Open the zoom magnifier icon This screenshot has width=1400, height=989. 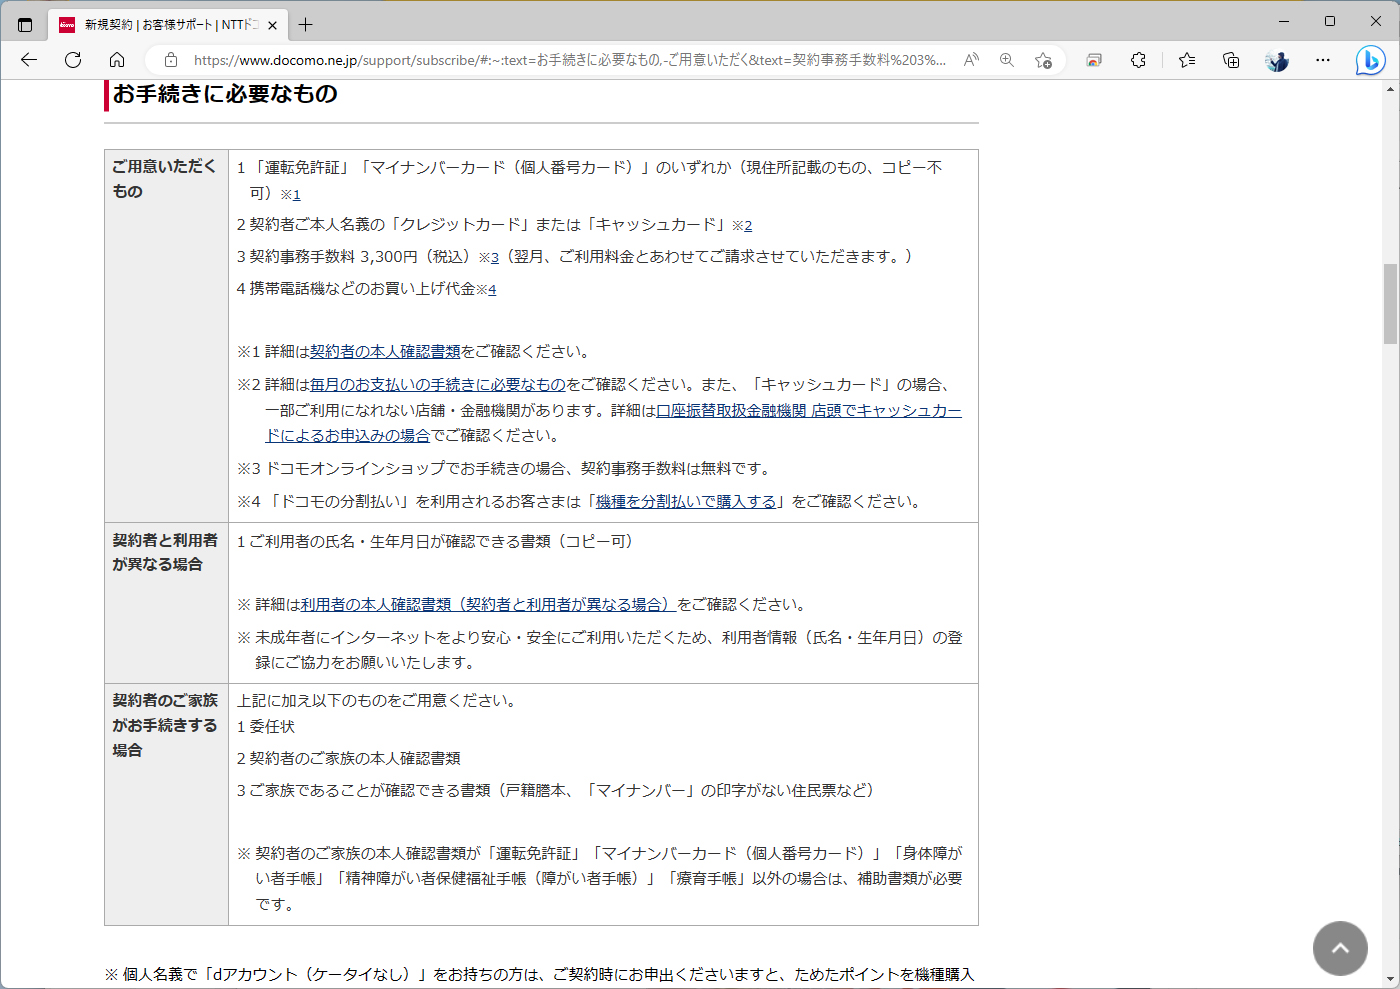[1007, 60]
